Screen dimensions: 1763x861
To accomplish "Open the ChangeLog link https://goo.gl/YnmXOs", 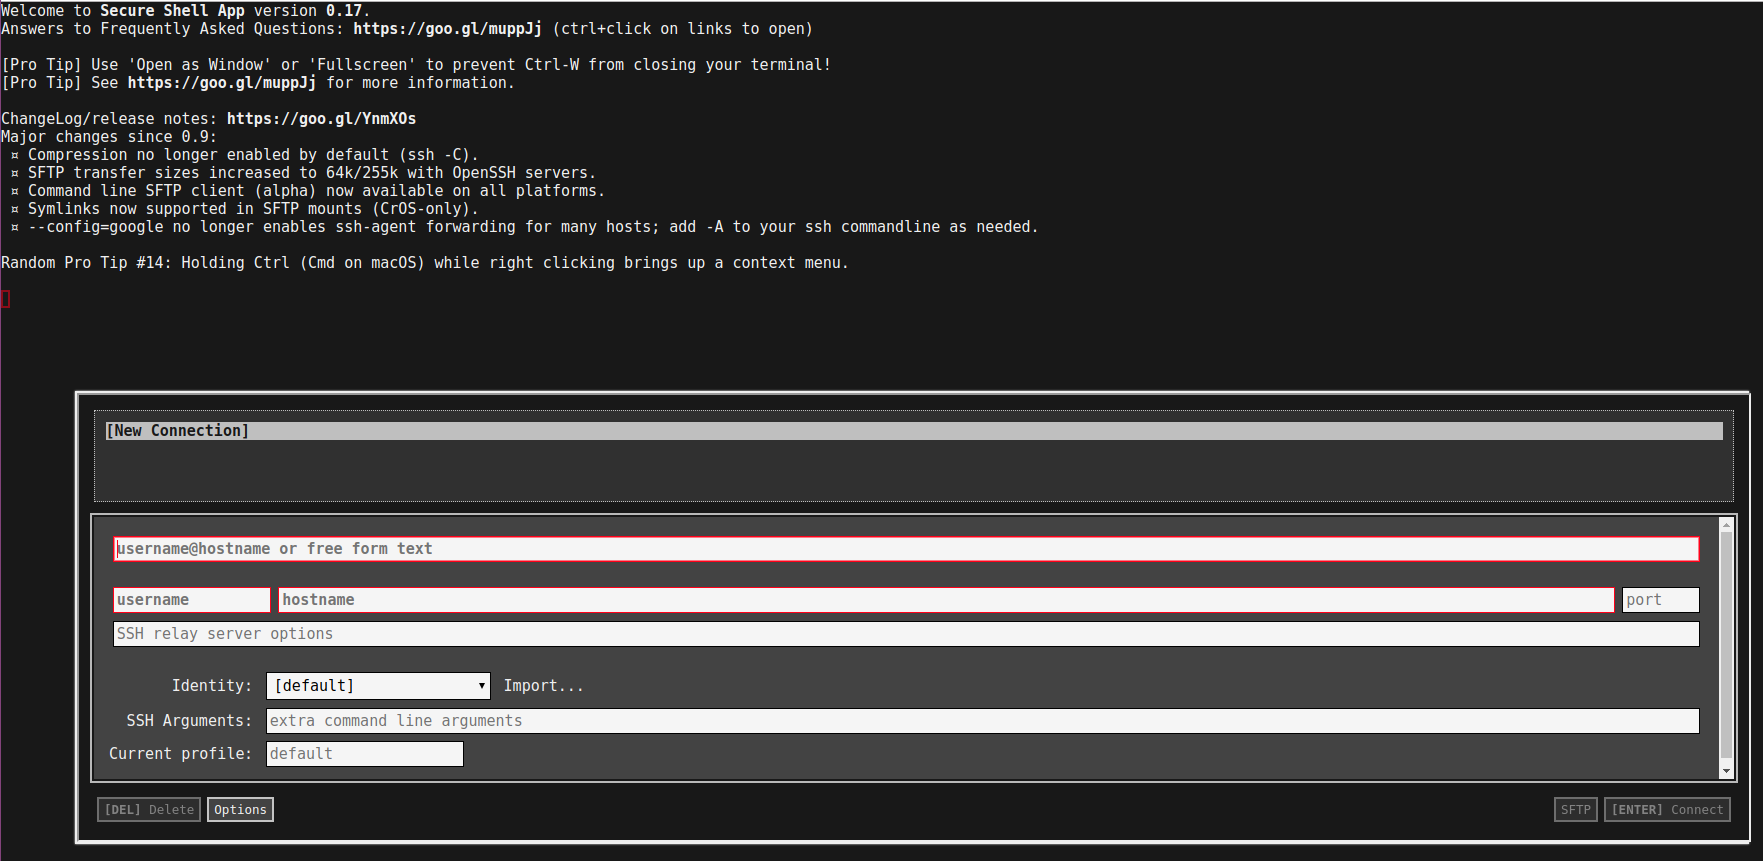I will [321, 119].
